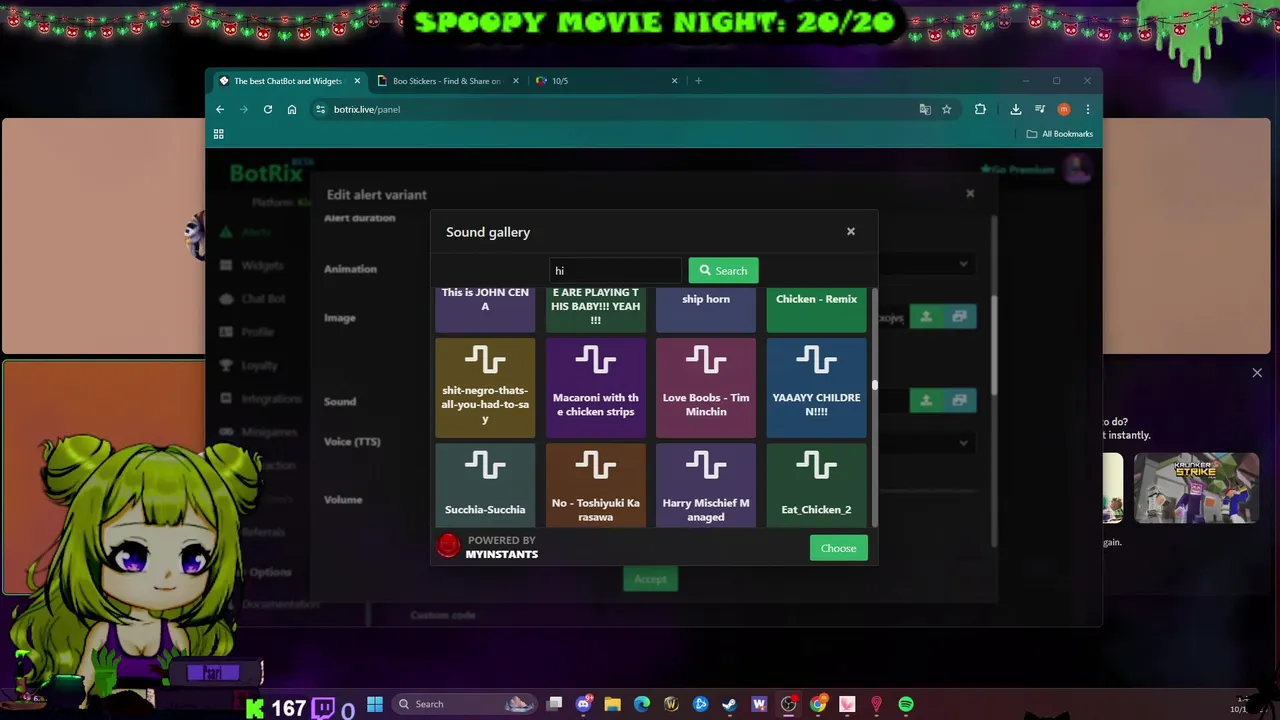Click the Myinstants red button logo
The image size is (1280, 720).
448,546
